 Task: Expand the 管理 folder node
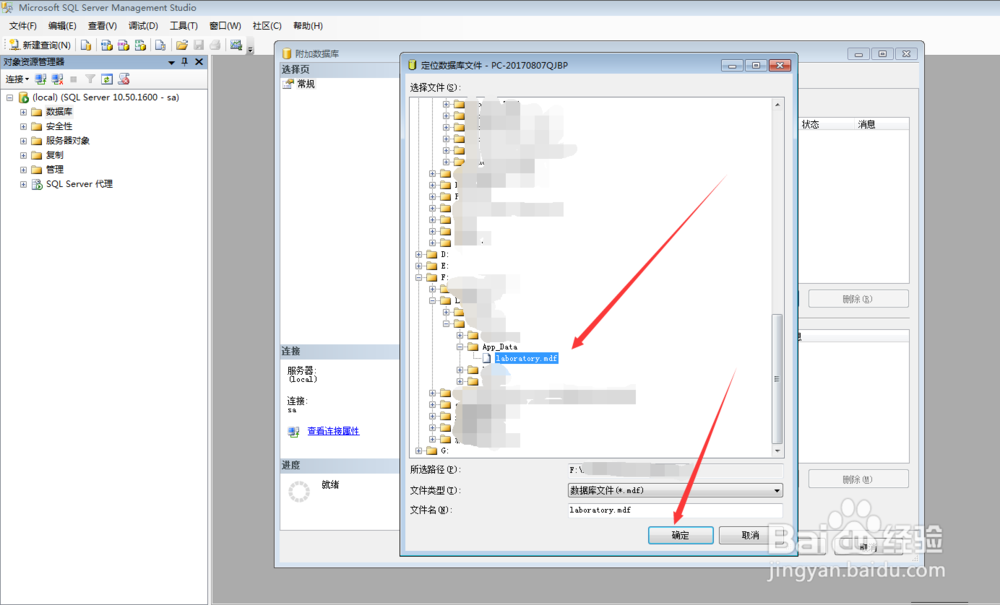pos(23,170)
